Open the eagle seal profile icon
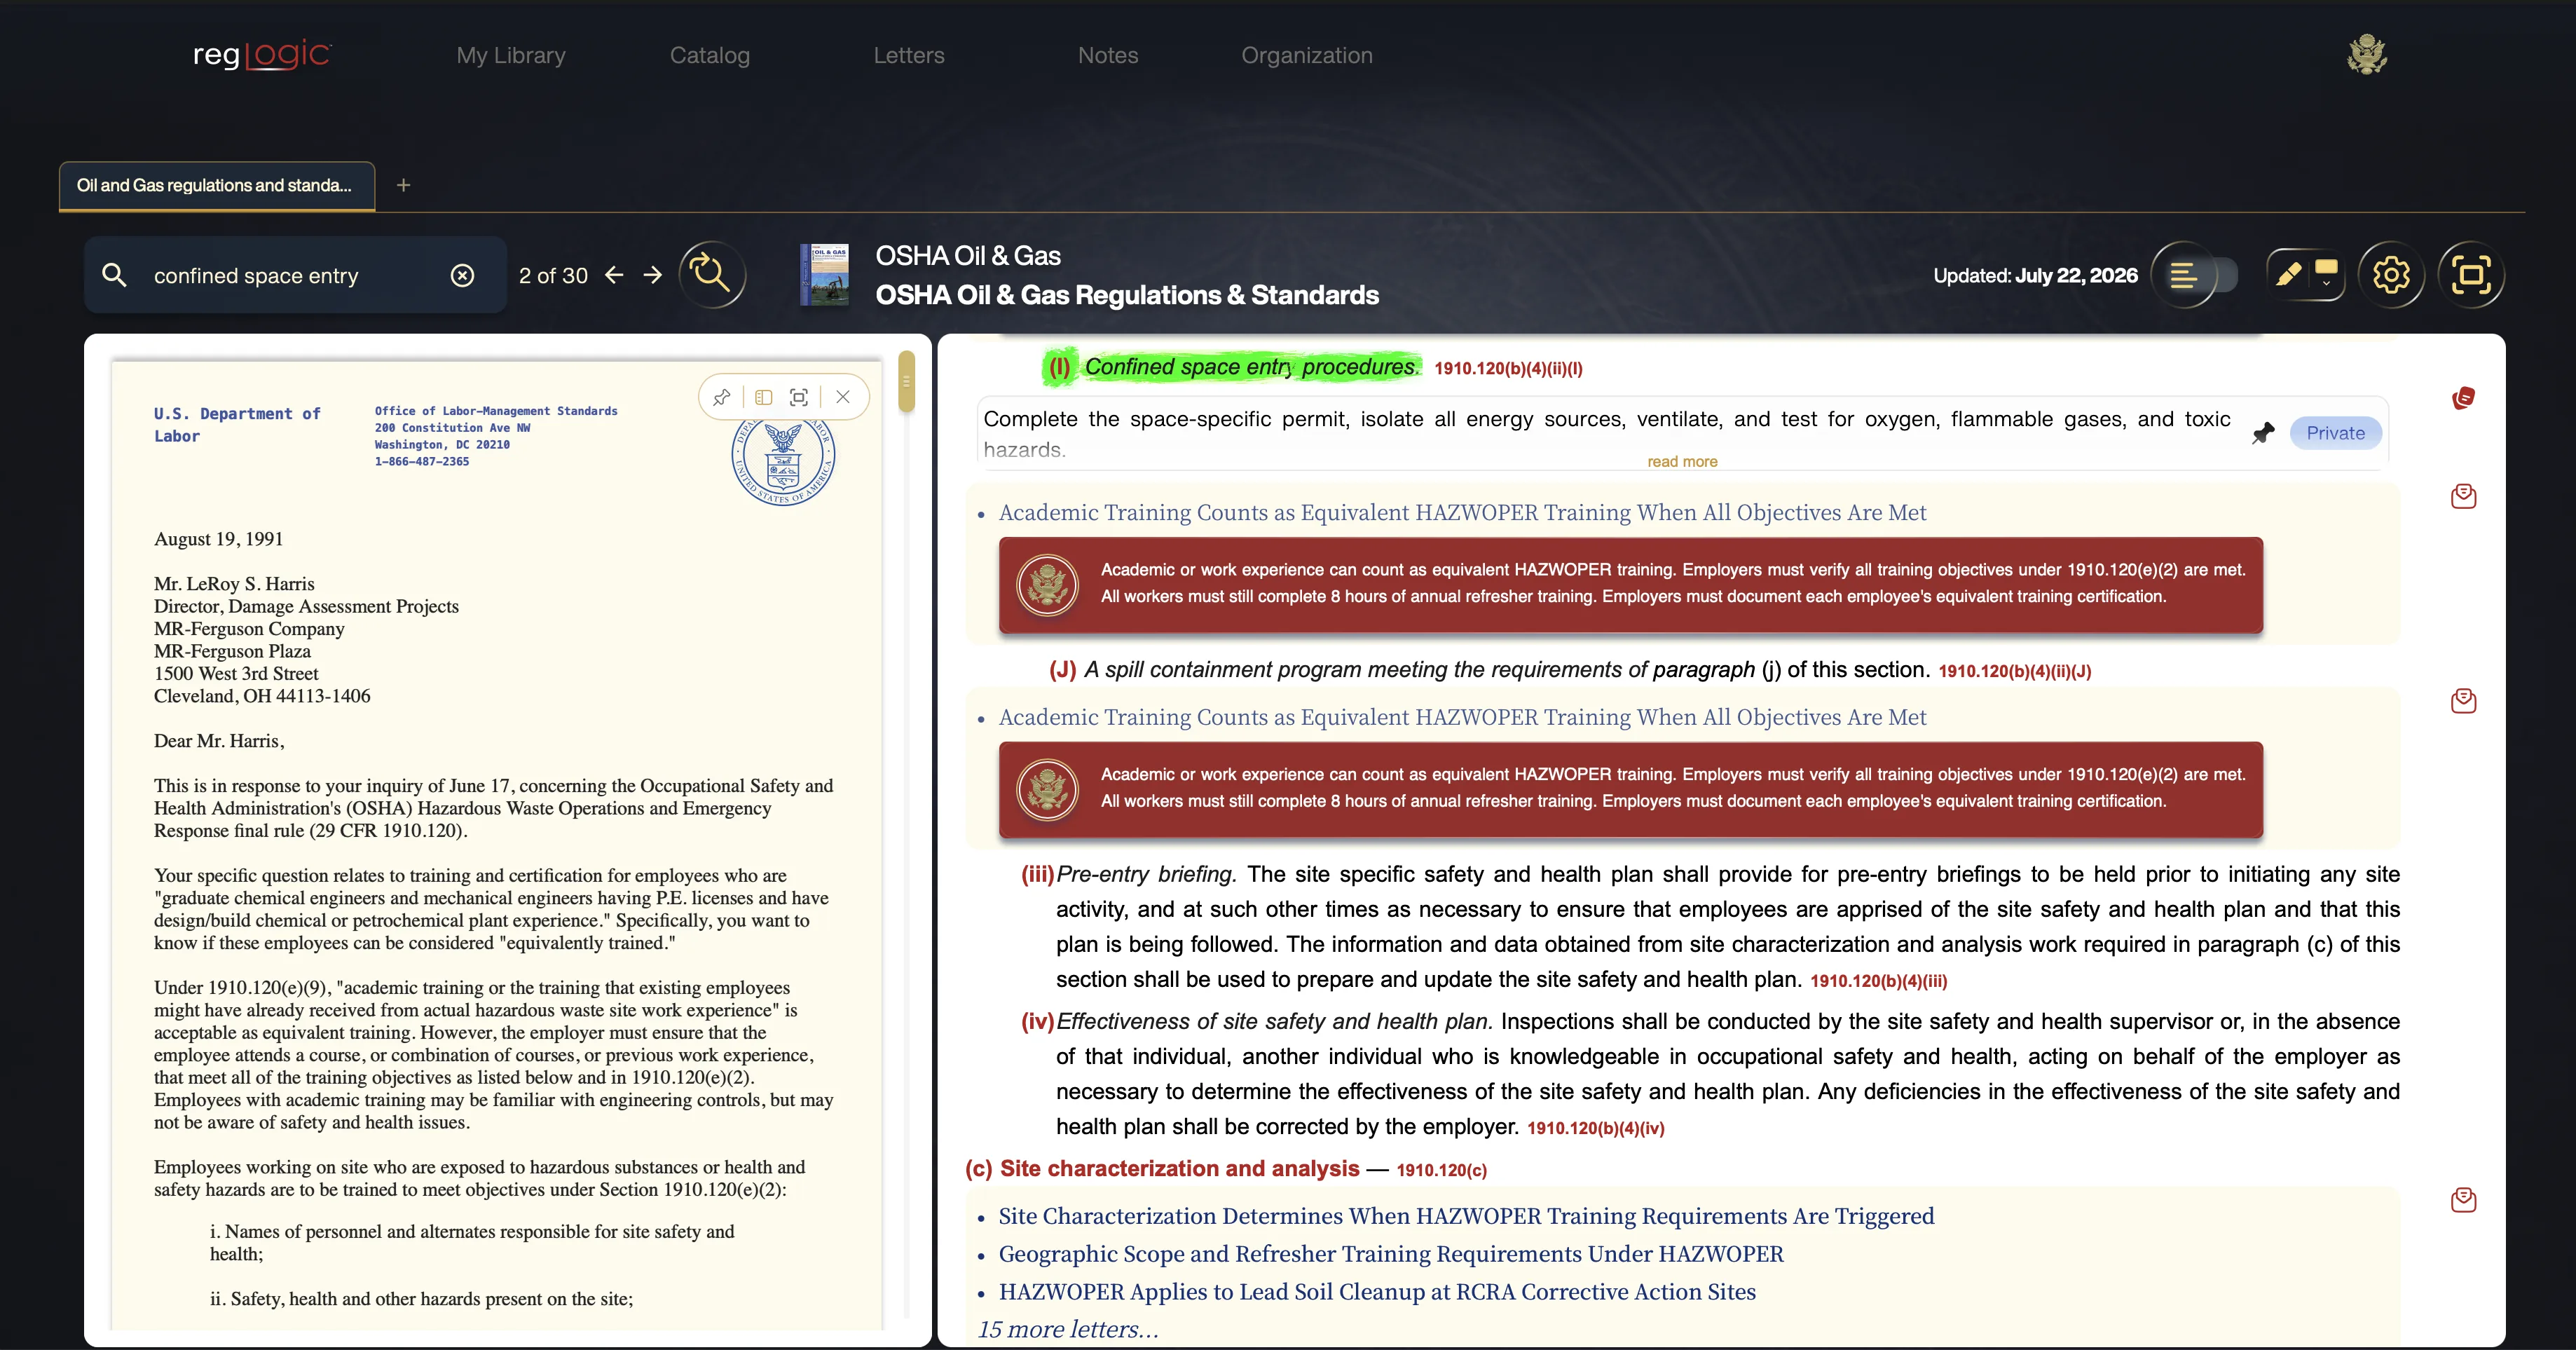The image size is (2576, 1350). (2367, 55)
